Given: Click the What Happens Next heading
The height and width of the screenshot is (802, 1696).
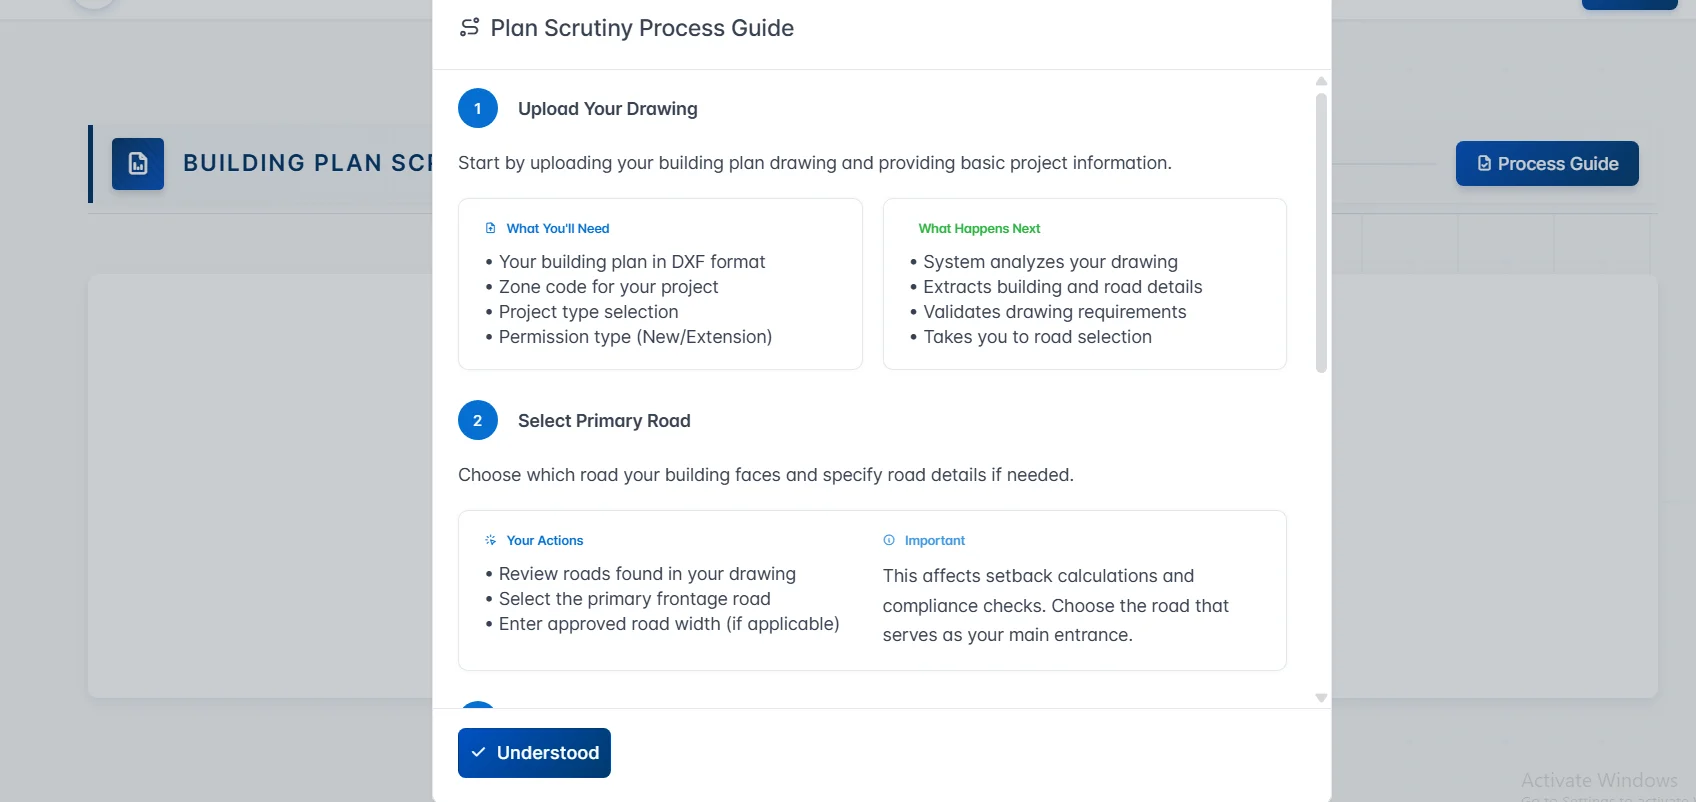Looking at the screenshot, I should pyautogui.click(x=979, y=228).
